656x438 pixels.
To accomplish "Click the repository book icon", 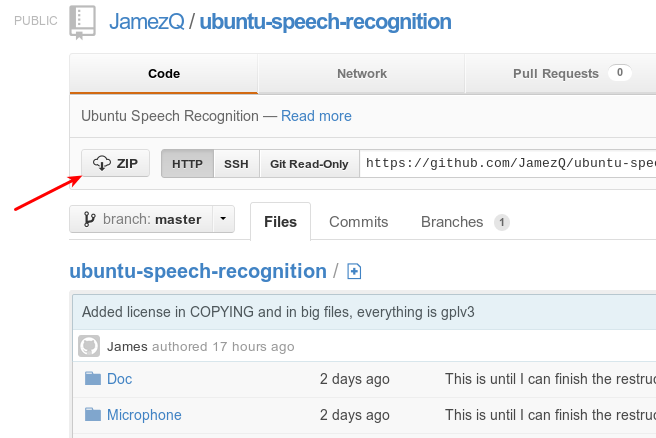I will 83,21.
